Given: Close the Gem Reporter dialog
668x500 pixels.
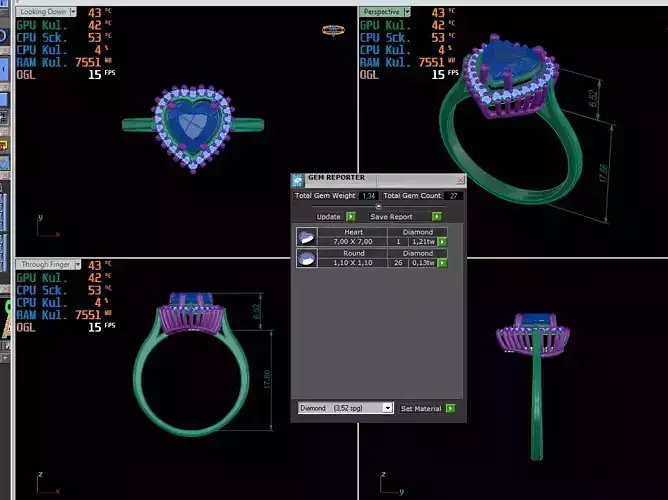Looking at the screenshot, I should 460,180.
